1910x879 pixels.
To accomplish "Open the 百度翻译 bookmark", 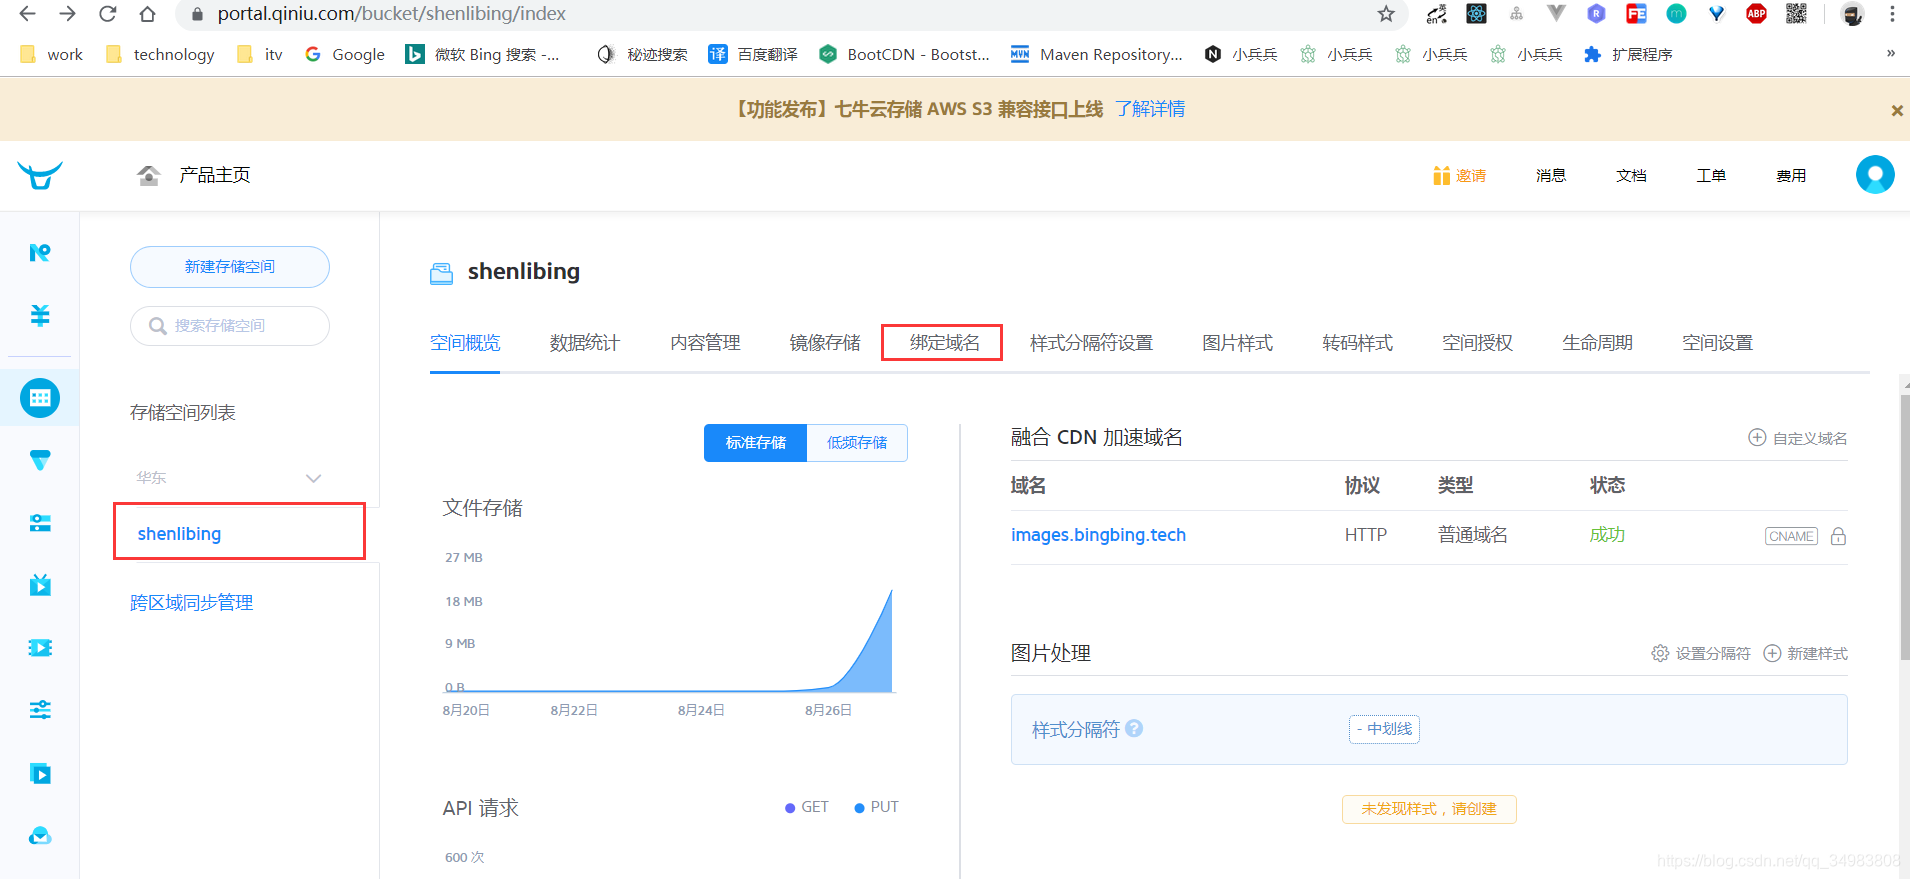I will tap(753, 54).
